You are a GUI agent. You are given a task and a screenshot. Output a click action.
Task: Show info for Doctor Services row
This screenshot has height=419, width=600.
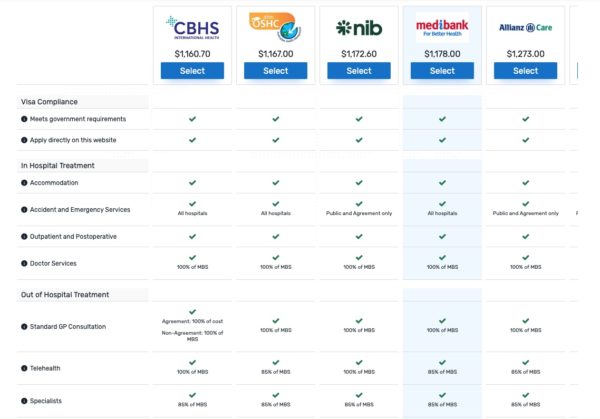[x=24, y=263]
